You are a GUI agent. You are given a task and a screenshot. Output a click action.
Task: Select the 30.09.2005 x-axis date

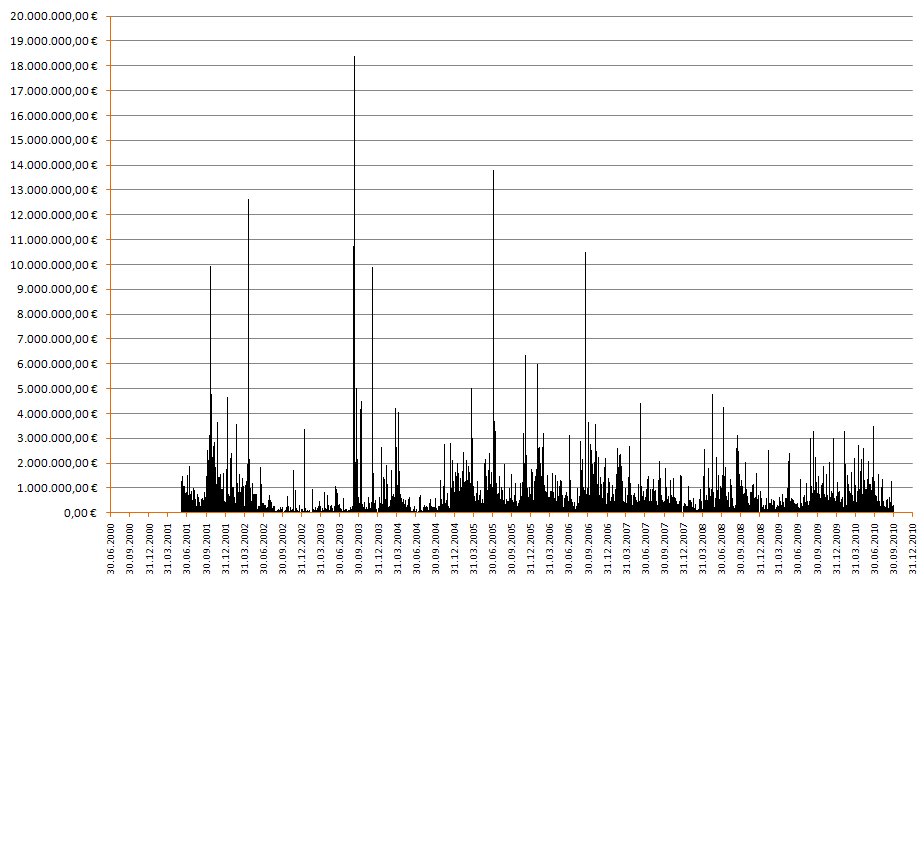coord(512,549)
